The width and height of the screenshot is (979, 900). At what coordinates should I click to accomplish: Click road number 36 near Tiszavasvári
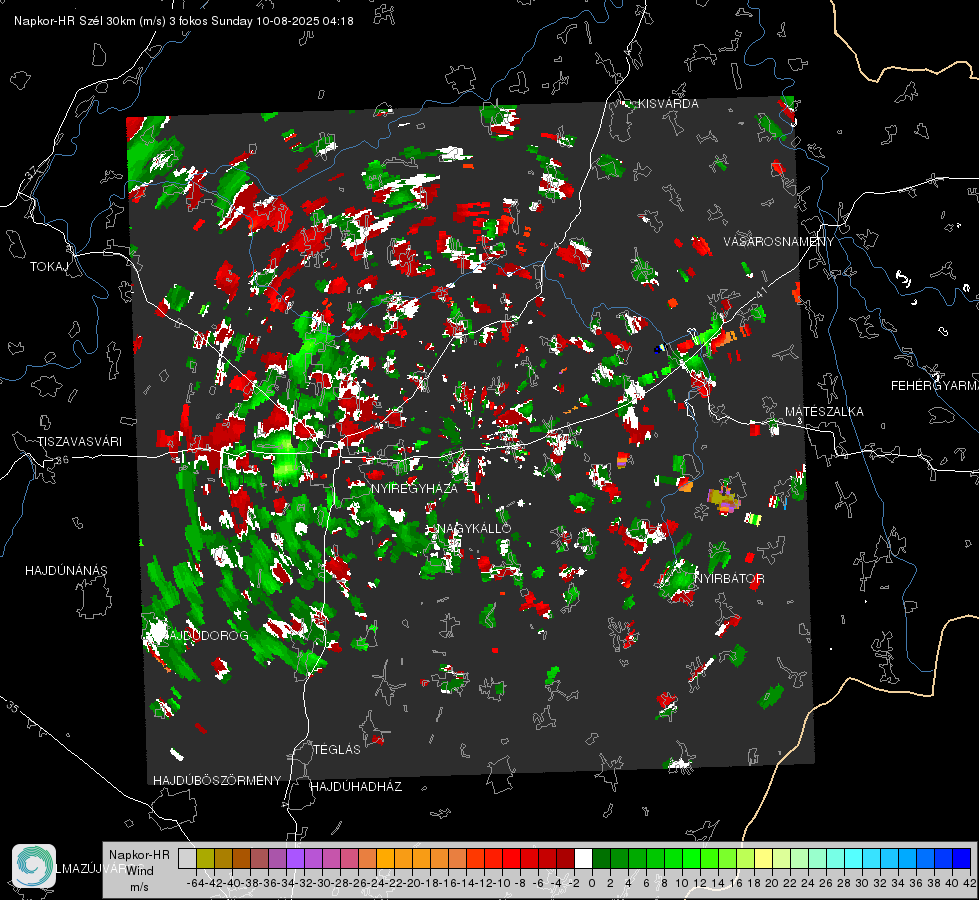pos(62,460)
